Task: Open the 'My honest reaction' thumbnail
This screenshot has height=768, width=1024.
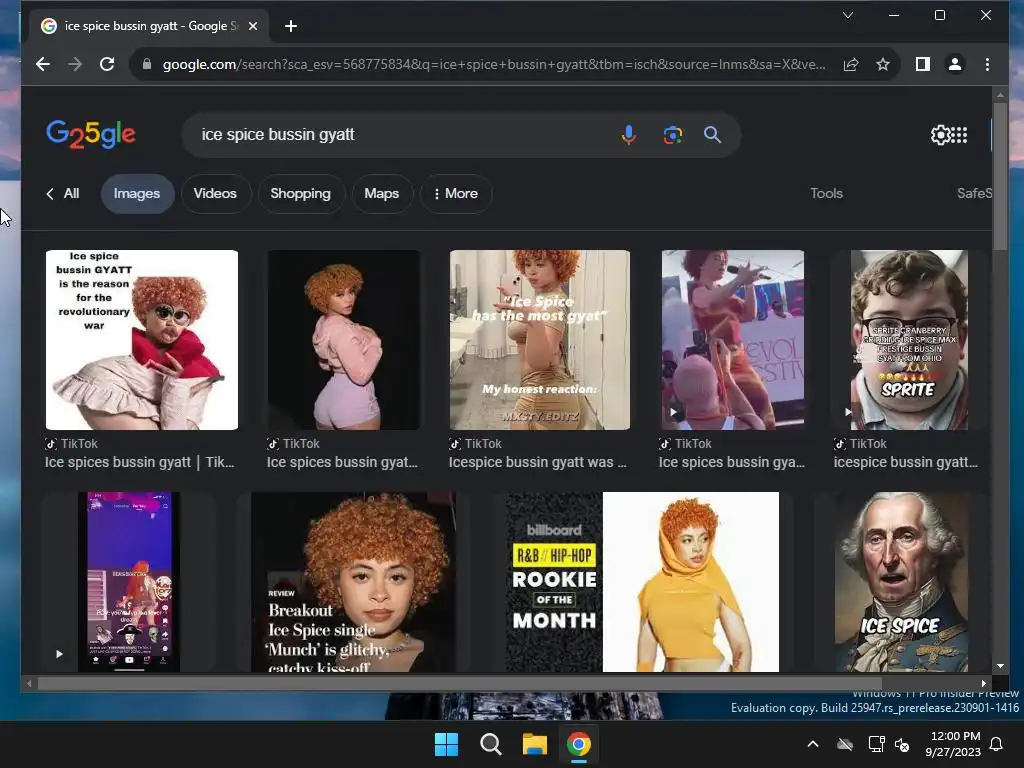Action: 540,340
